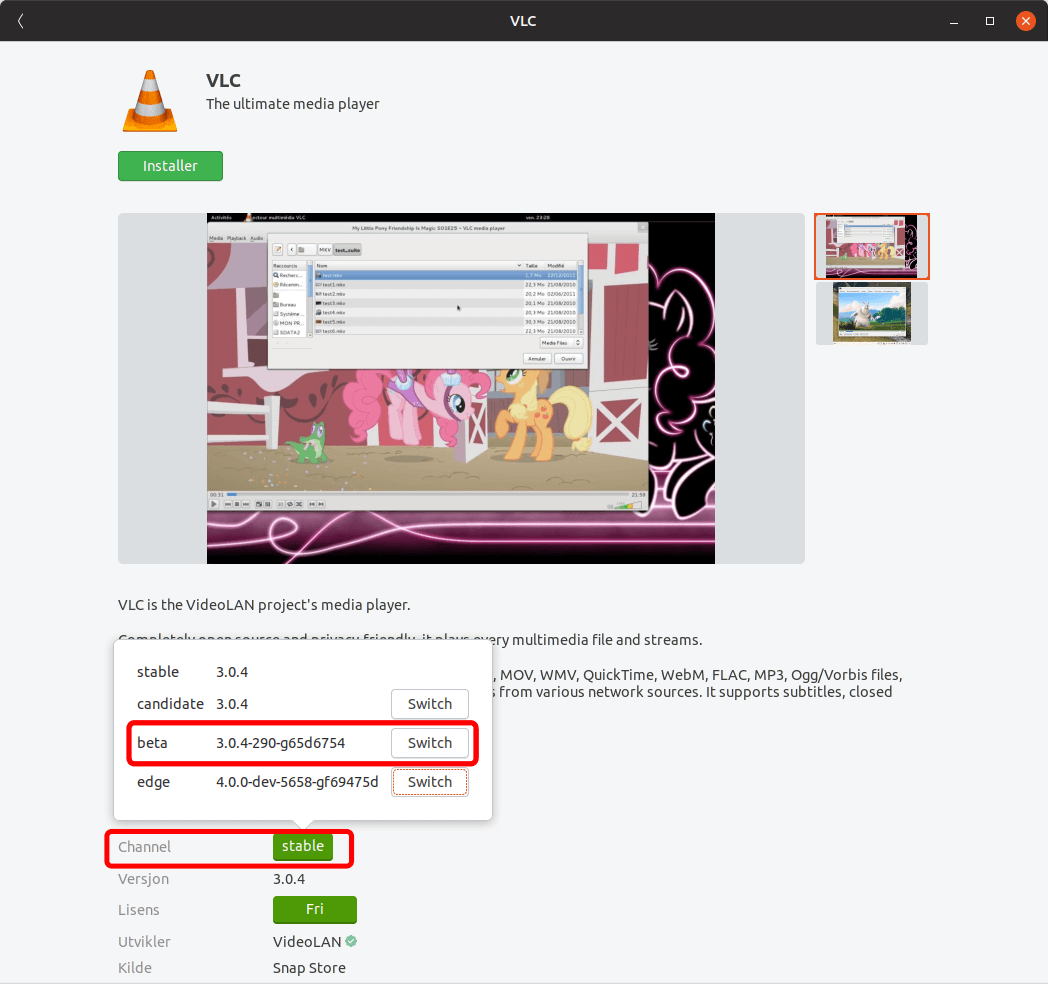Click the Utvikler label
1048x984 pixels.
(x=144, y=941)
